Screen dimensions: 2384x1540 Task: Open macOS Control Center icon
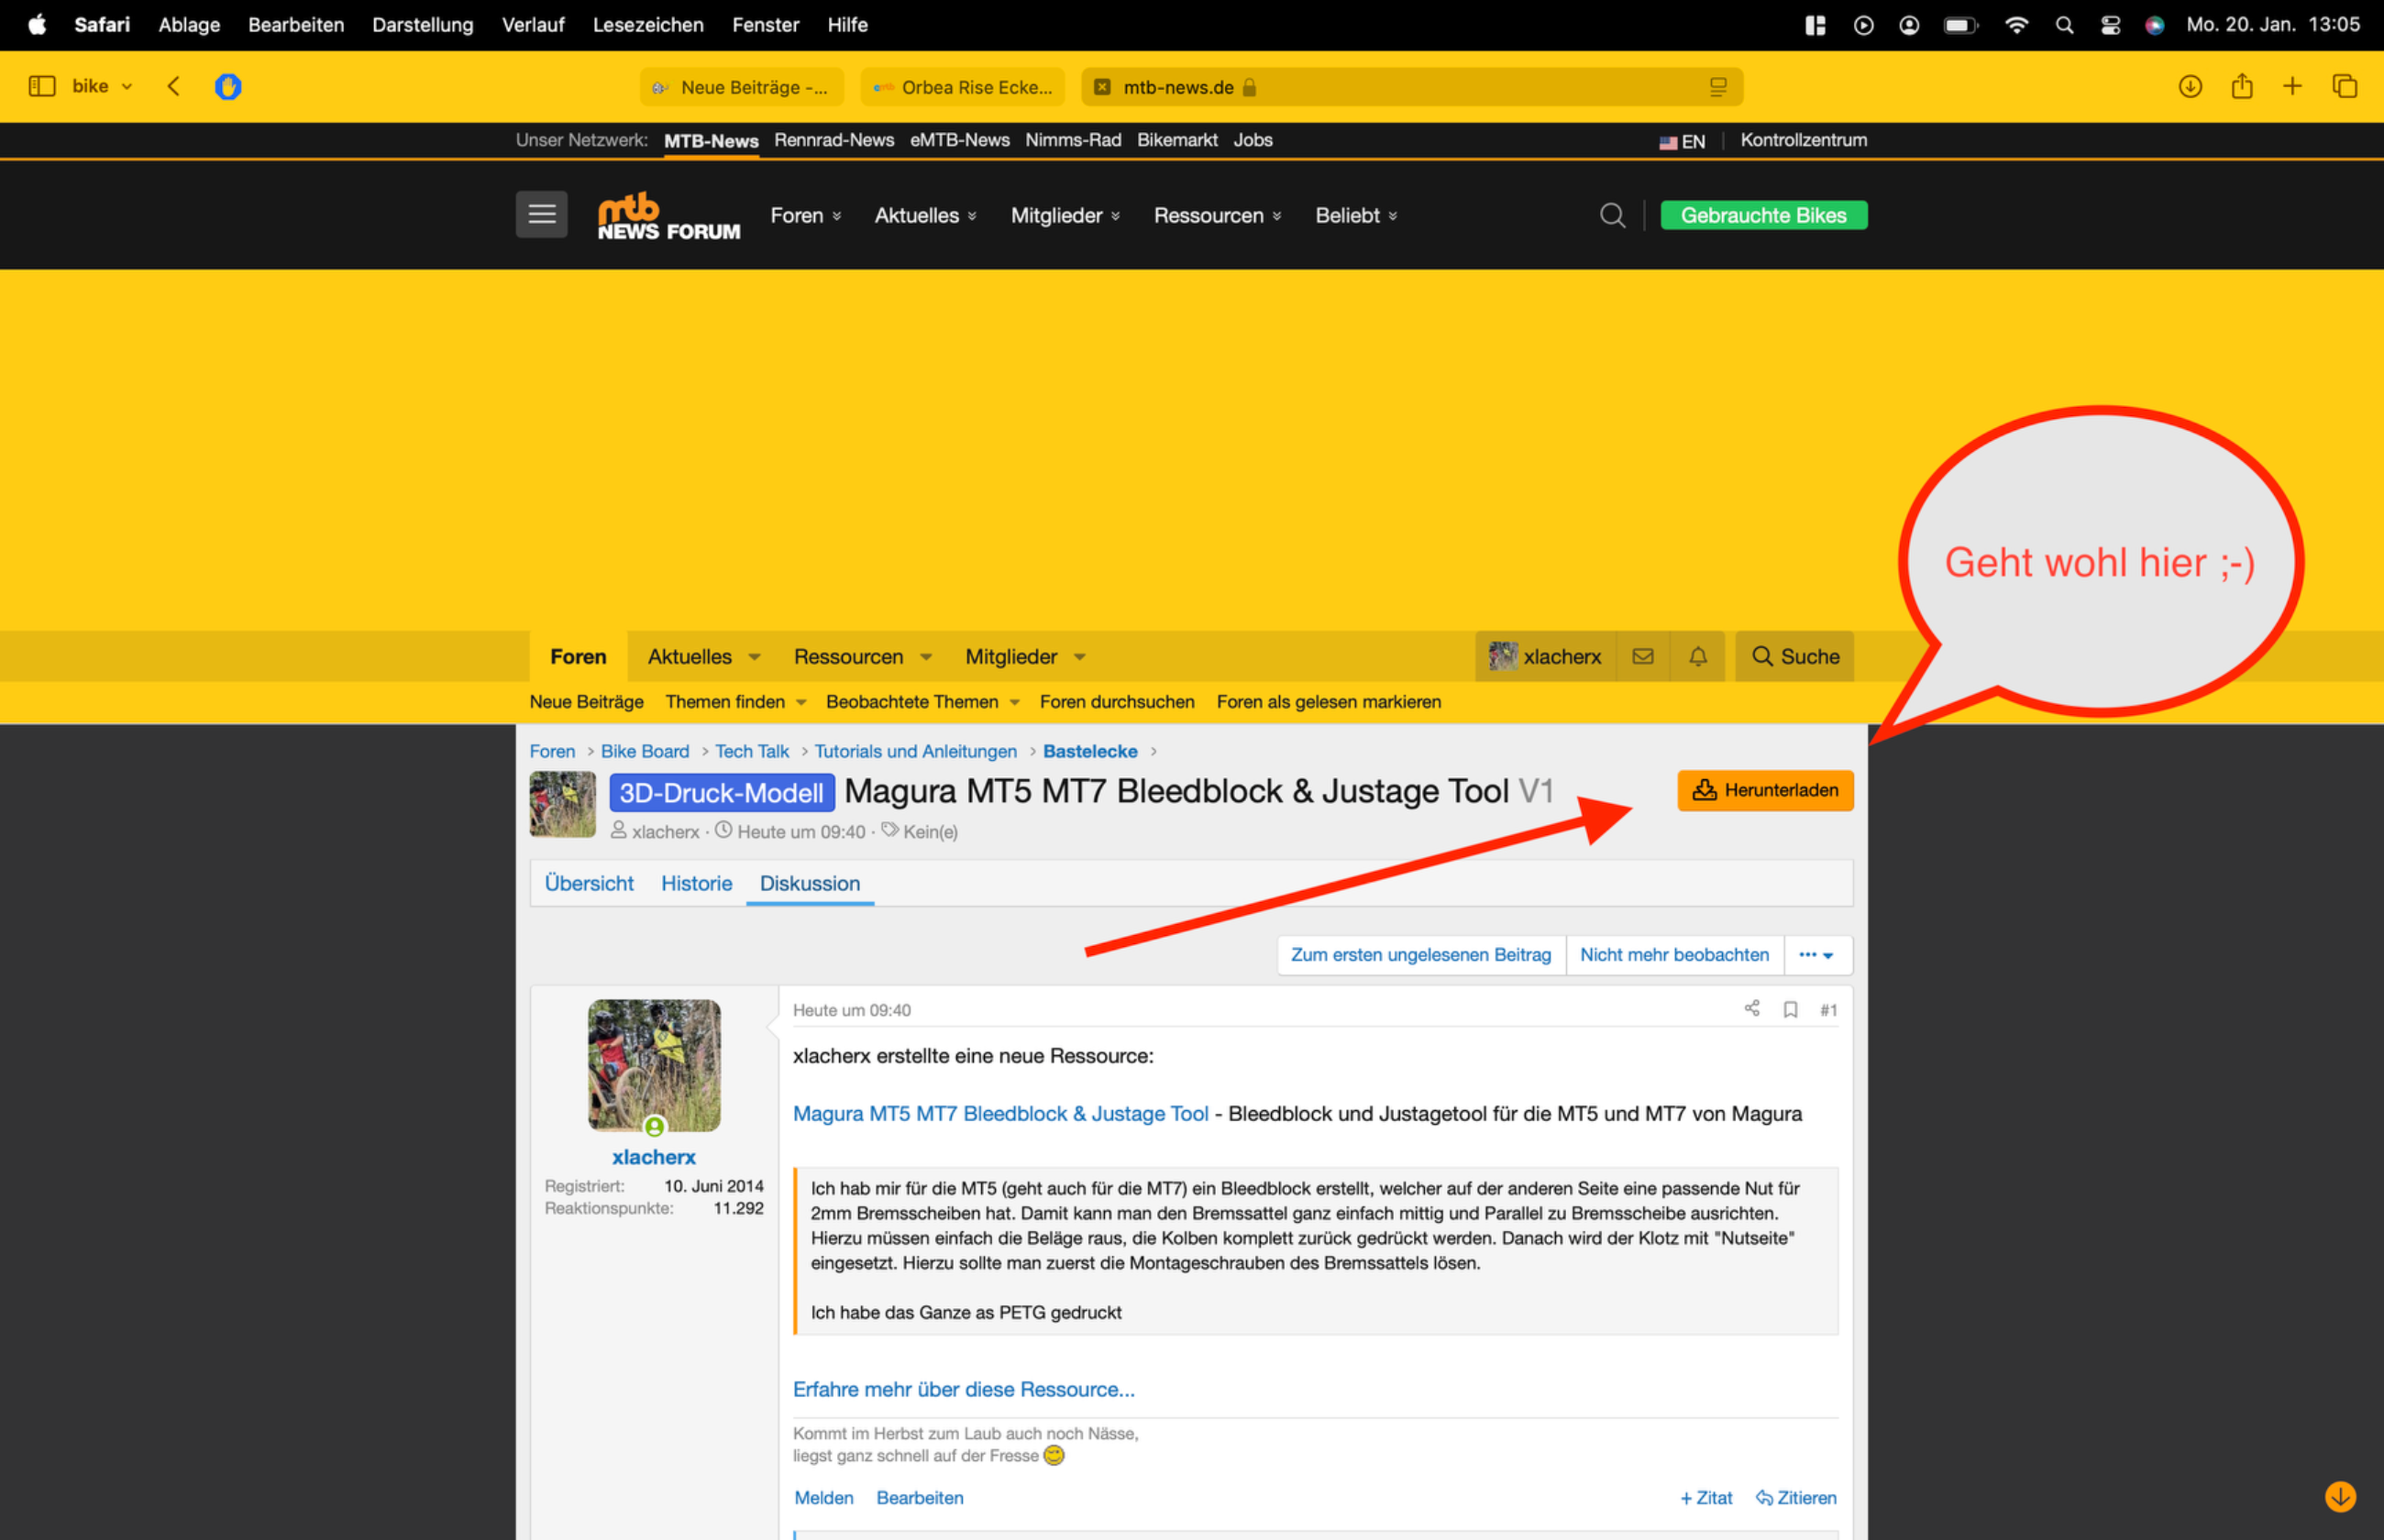(2111, 25)
